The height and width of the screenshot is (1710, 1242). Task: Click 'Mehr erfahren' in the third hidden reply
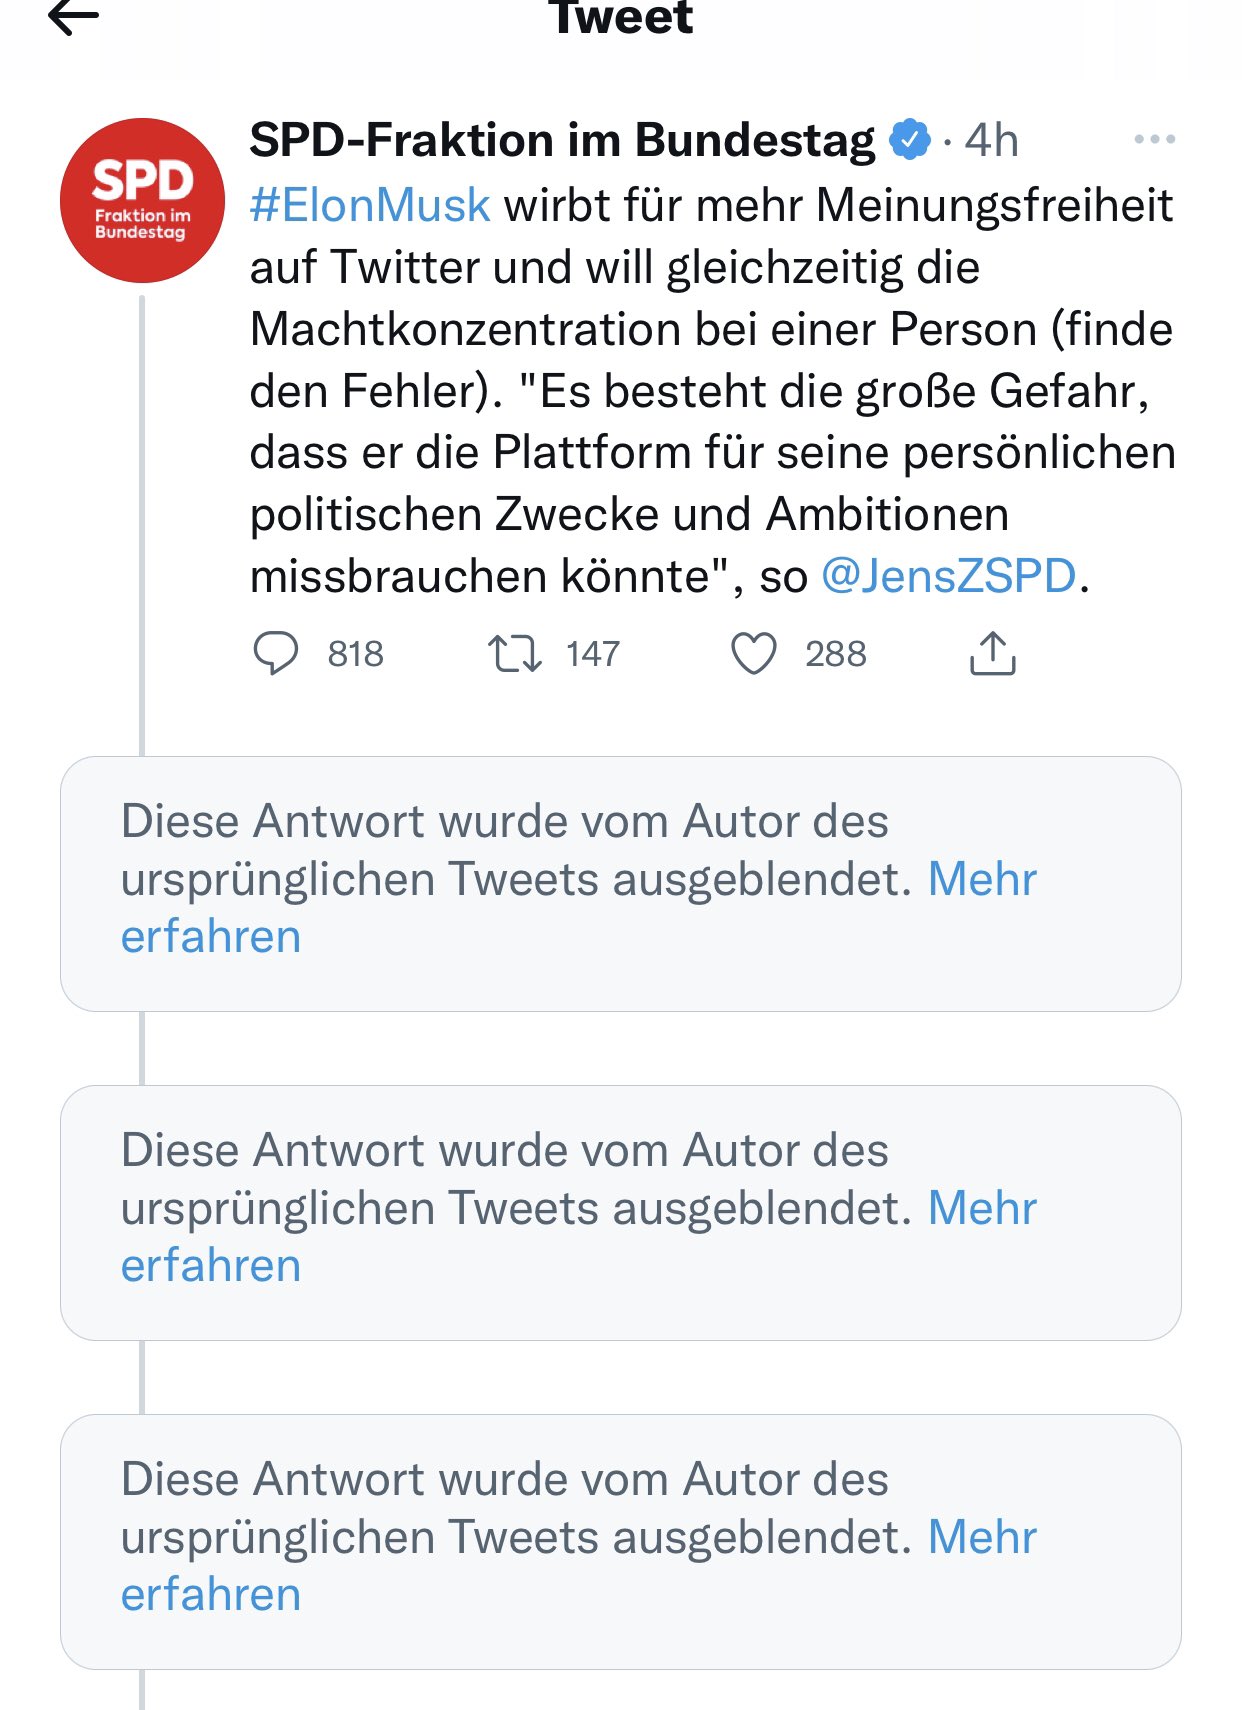pos(981,1538)
